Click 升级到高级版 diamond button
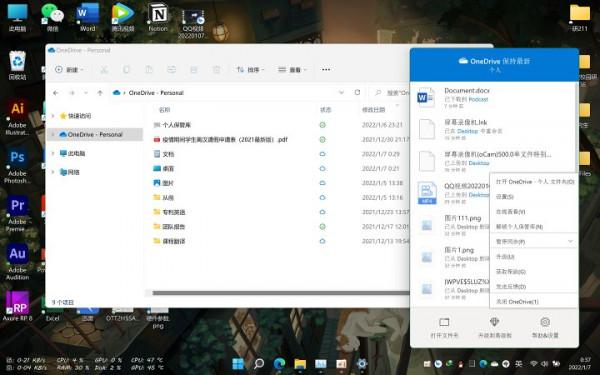Viewport: 600px width, 375px height. (x=494, y=328)
